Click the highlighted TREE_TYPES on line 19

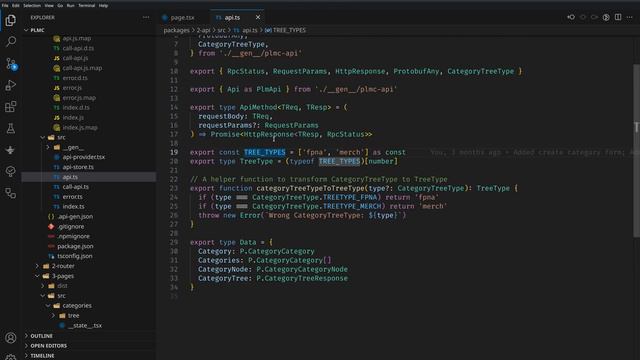pos(264,152)
